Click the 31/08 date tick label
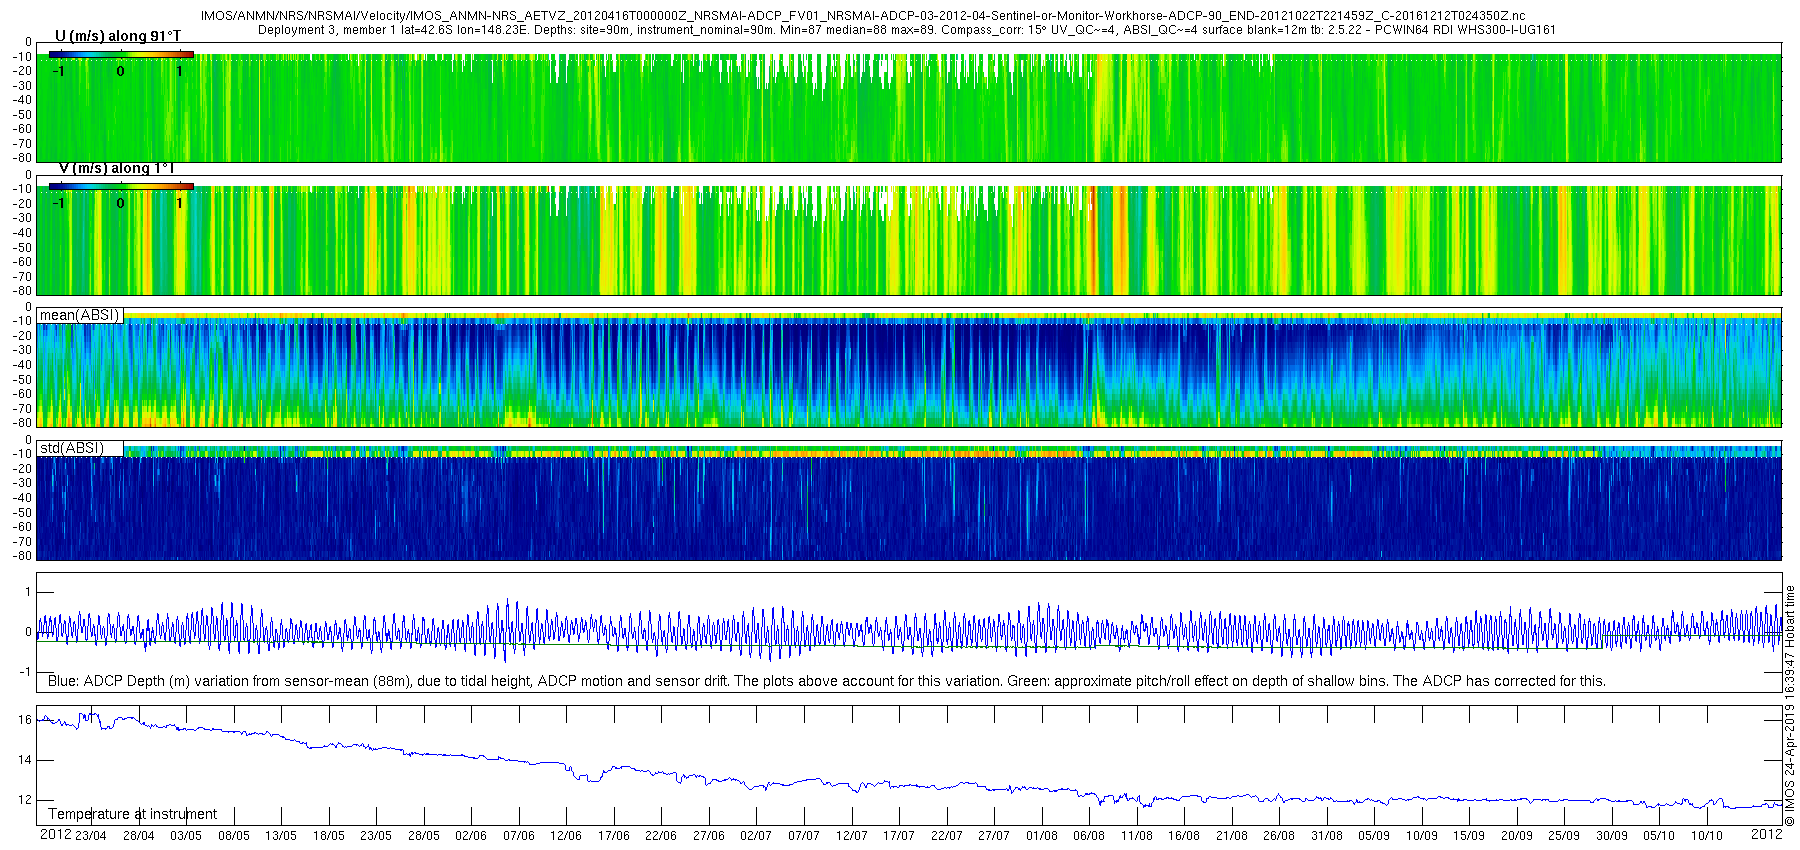 click(x=1326, y=836)
